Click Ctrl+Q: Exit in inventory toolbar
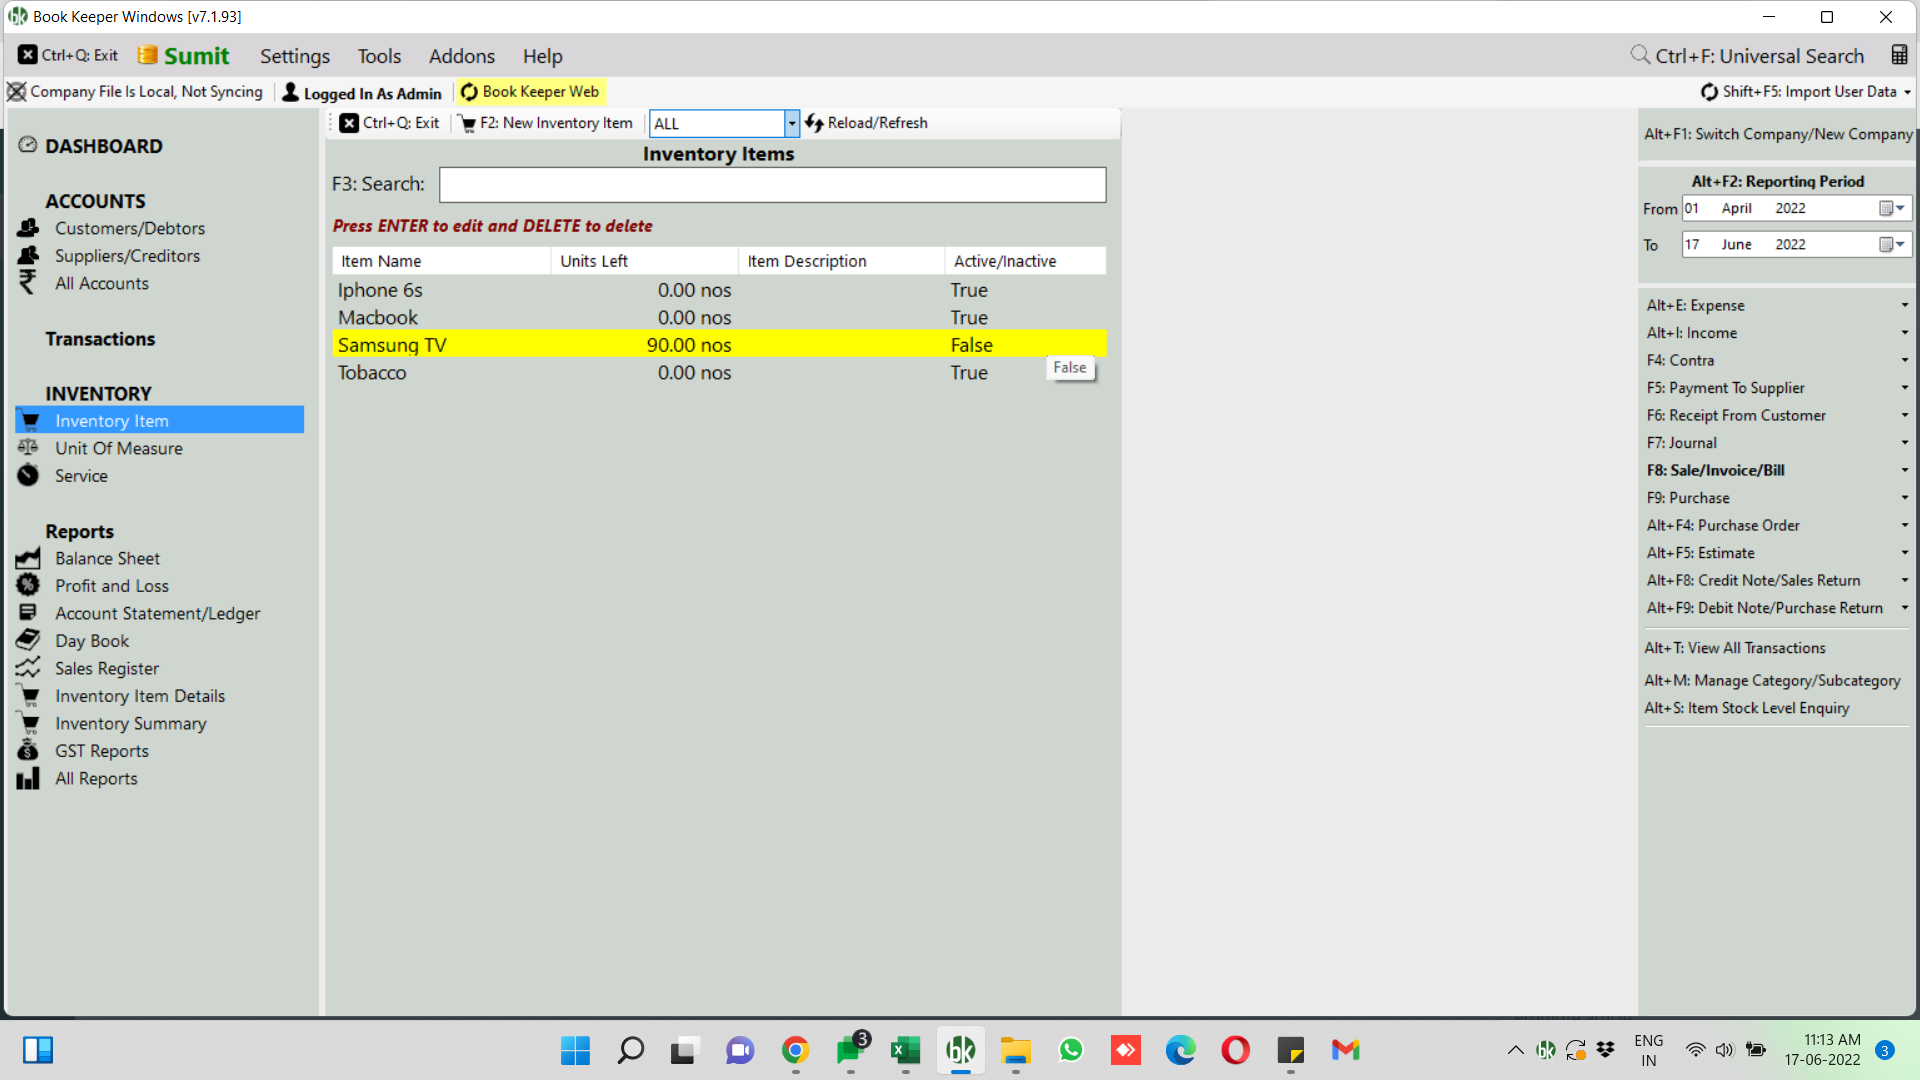The image size is (1920, 1080). (x=389, y=123)
